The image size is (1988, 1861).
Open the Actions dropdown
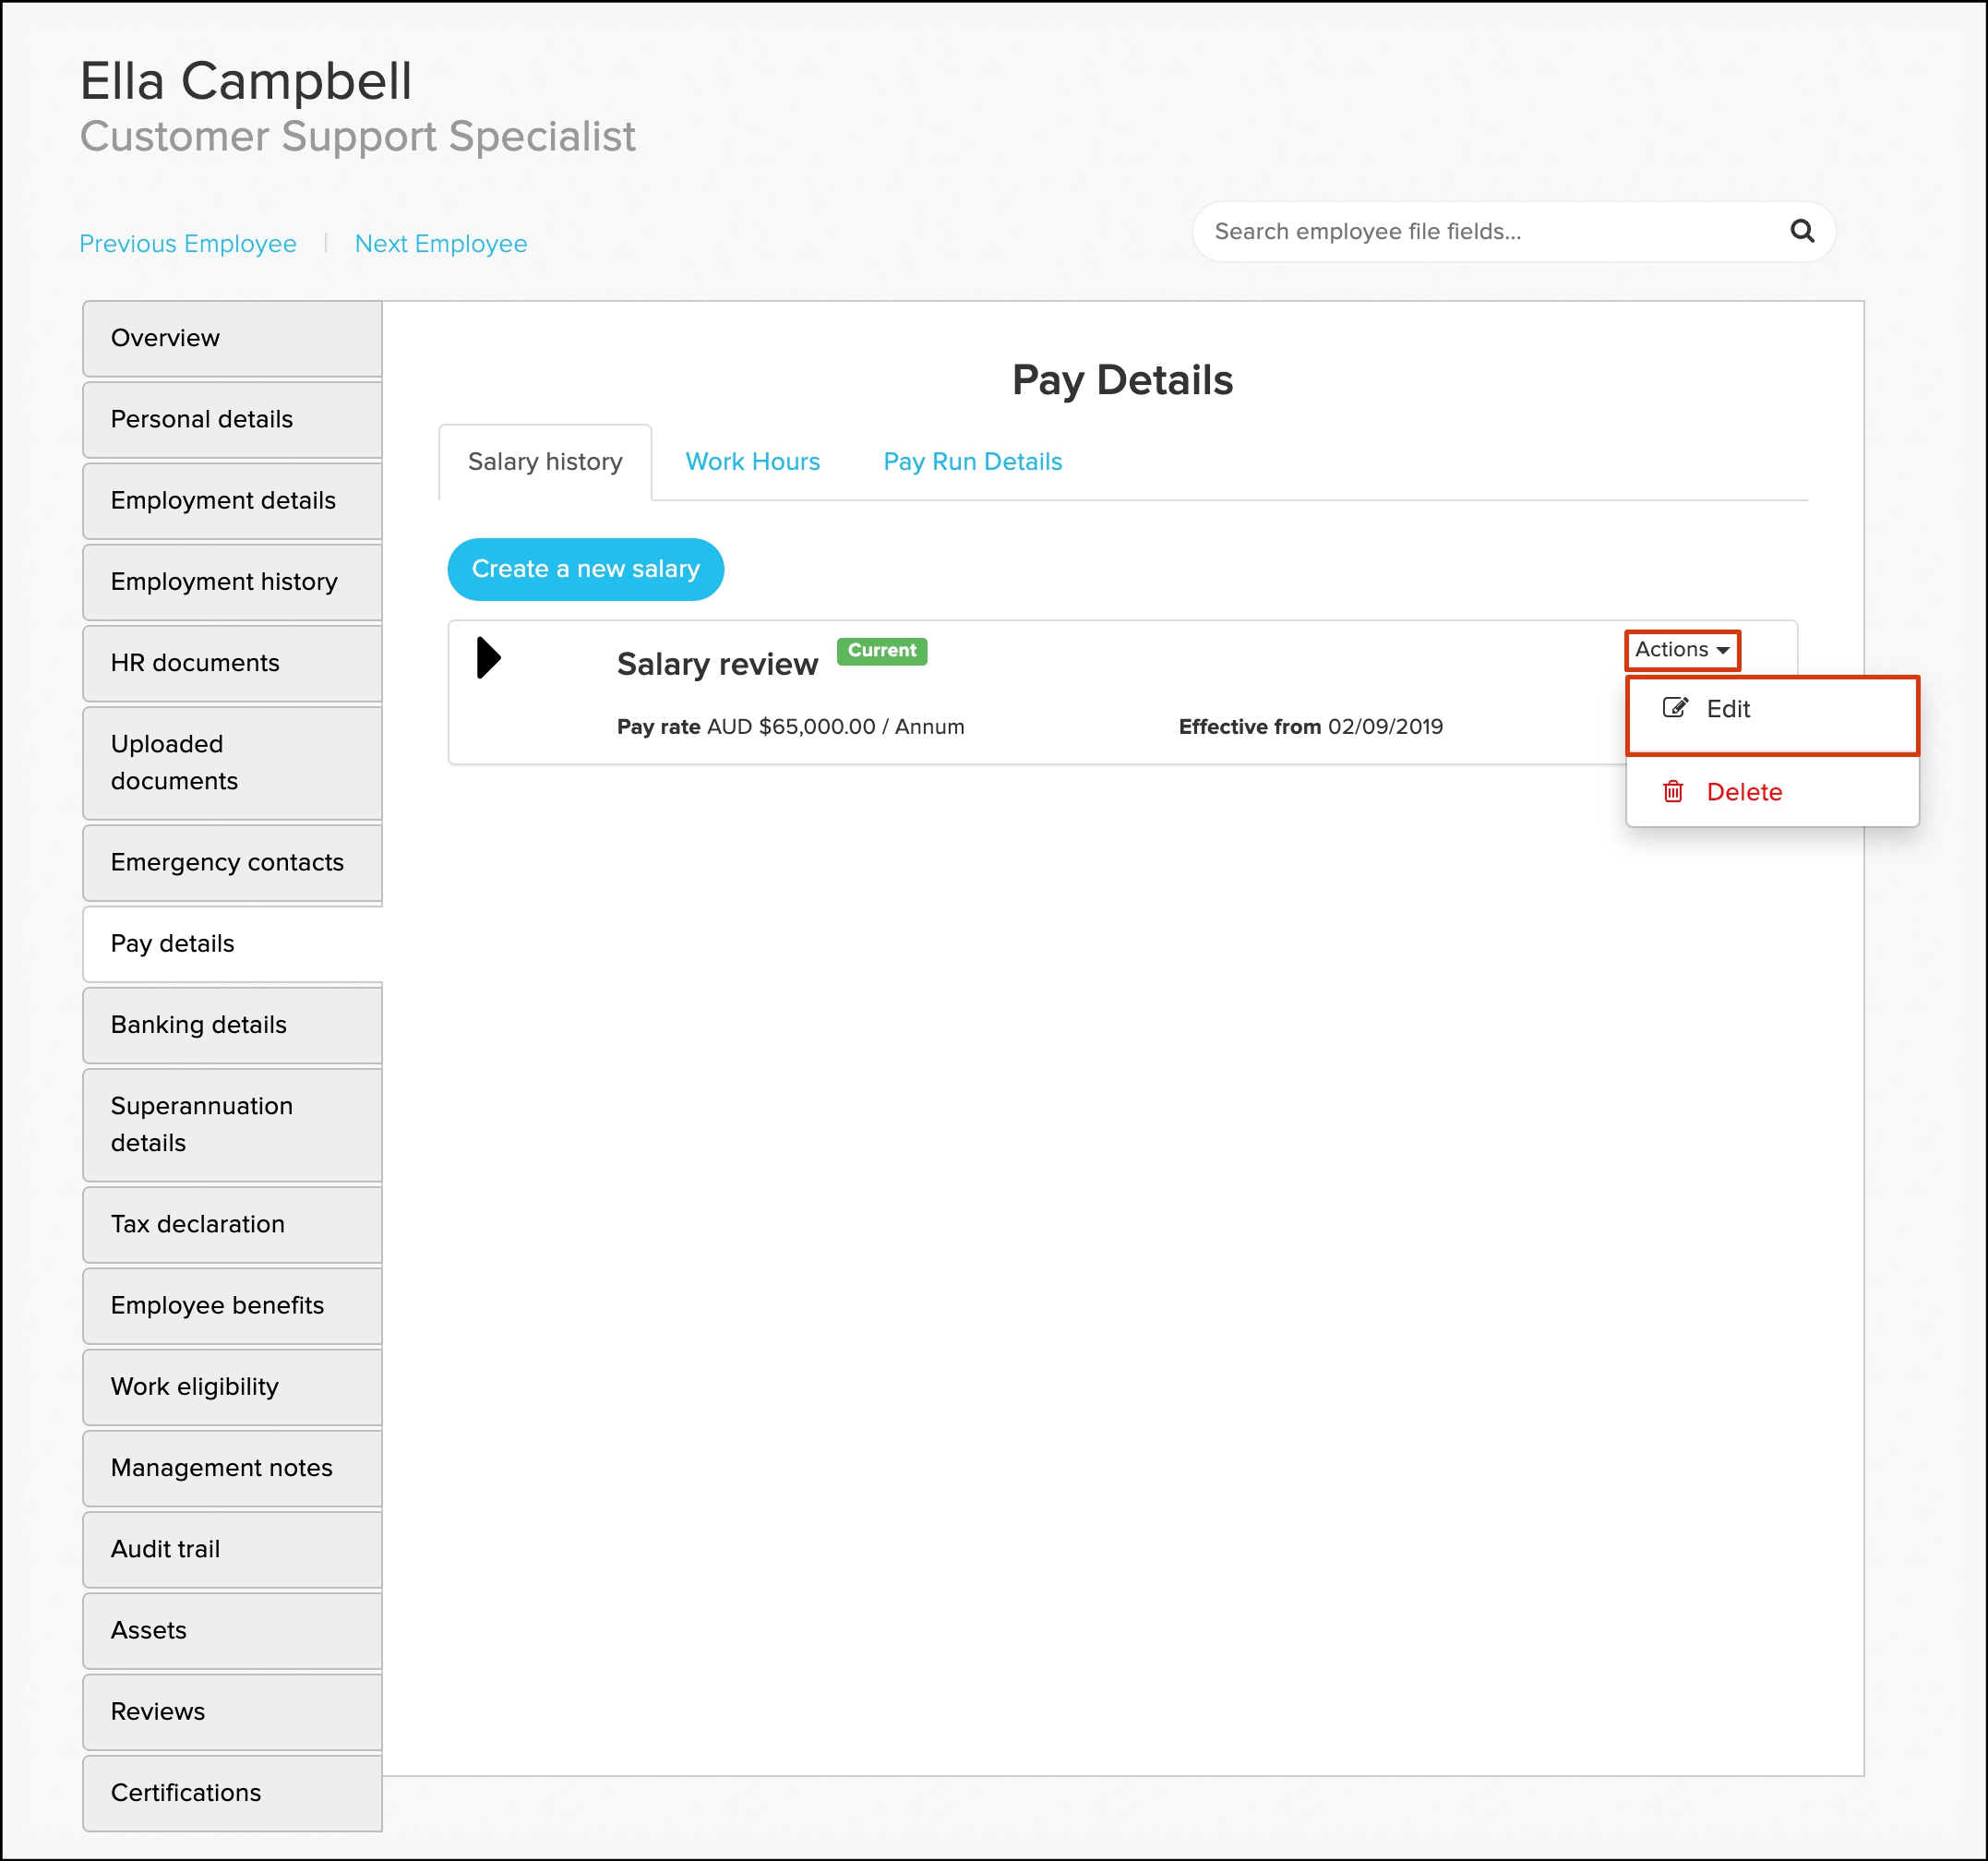point(1681,649)
